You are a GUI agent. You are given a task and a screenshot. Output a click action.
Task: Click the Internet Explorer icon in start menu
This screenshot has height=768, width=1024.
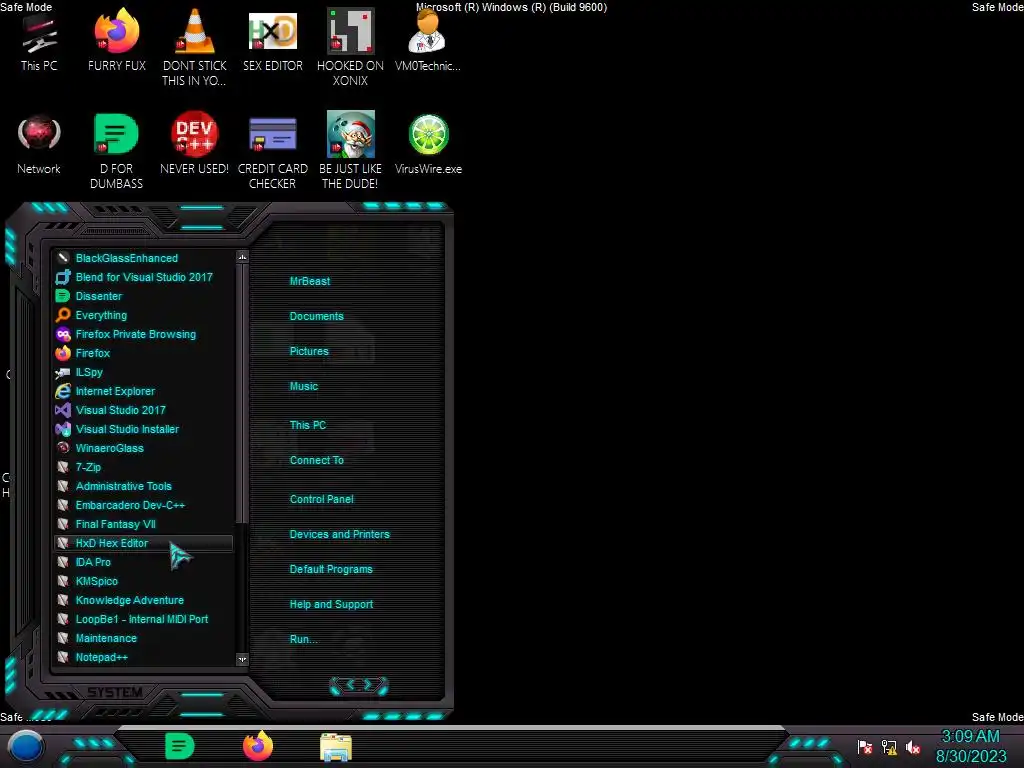pos(63,391)
